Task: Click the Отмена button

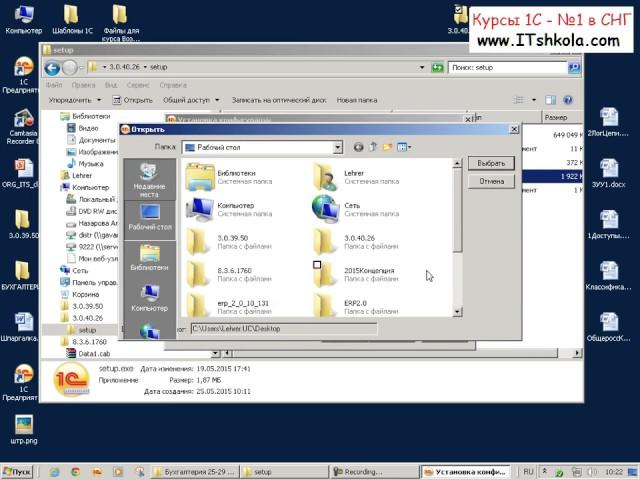Action: pos(491,181)
